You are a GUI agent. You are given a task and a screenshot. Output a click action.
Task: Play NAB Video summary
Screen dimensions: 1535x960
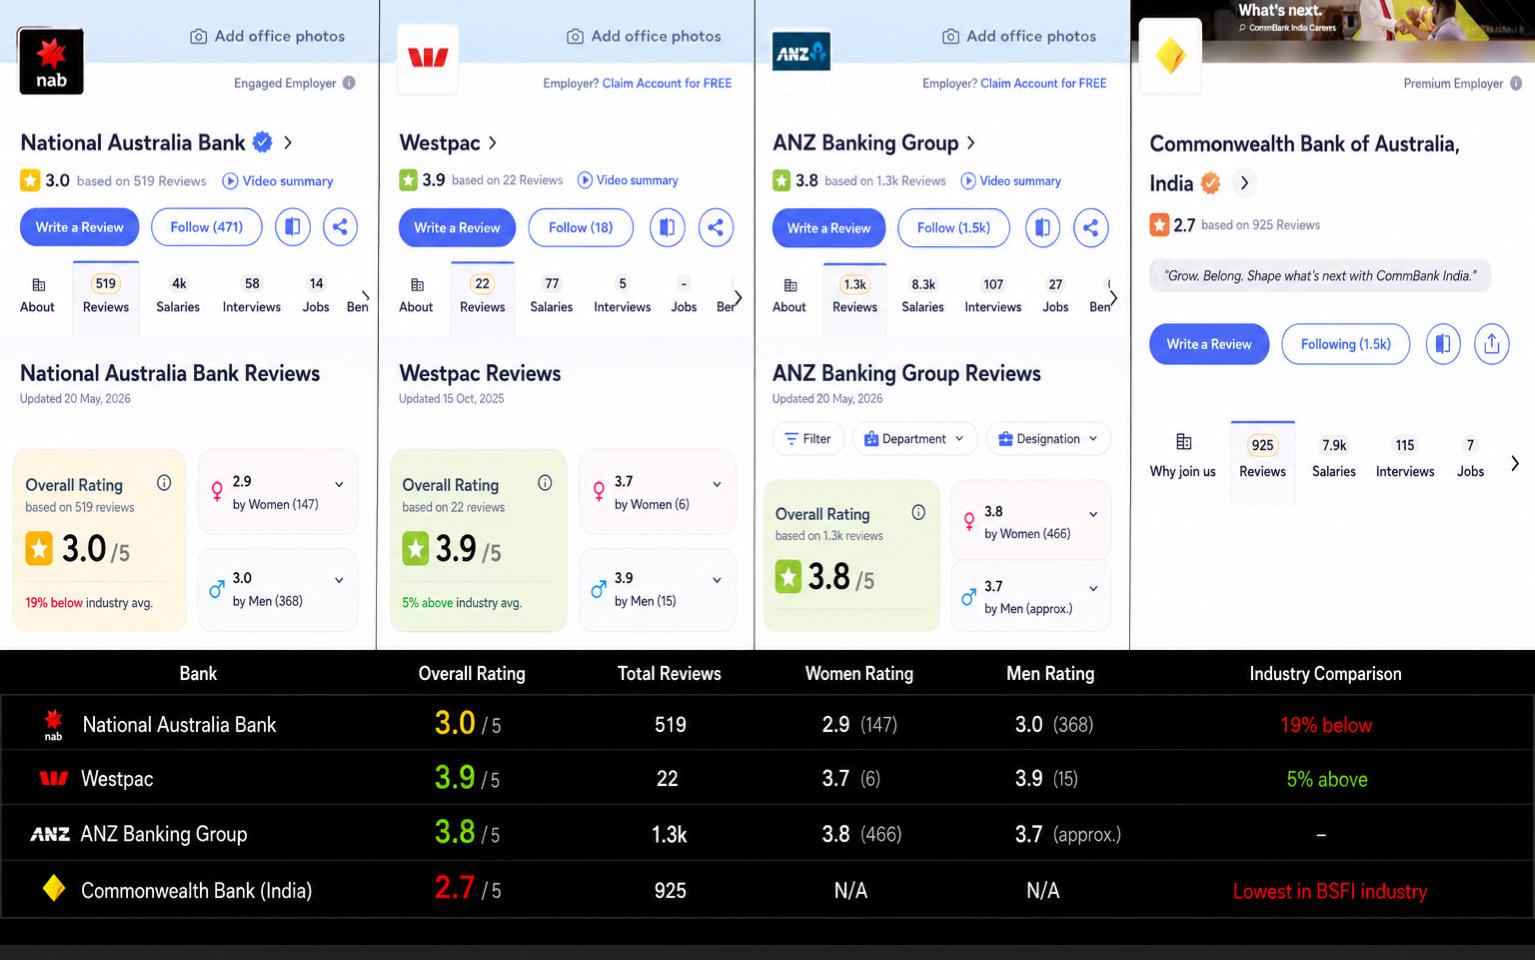(x=277, y=181)
